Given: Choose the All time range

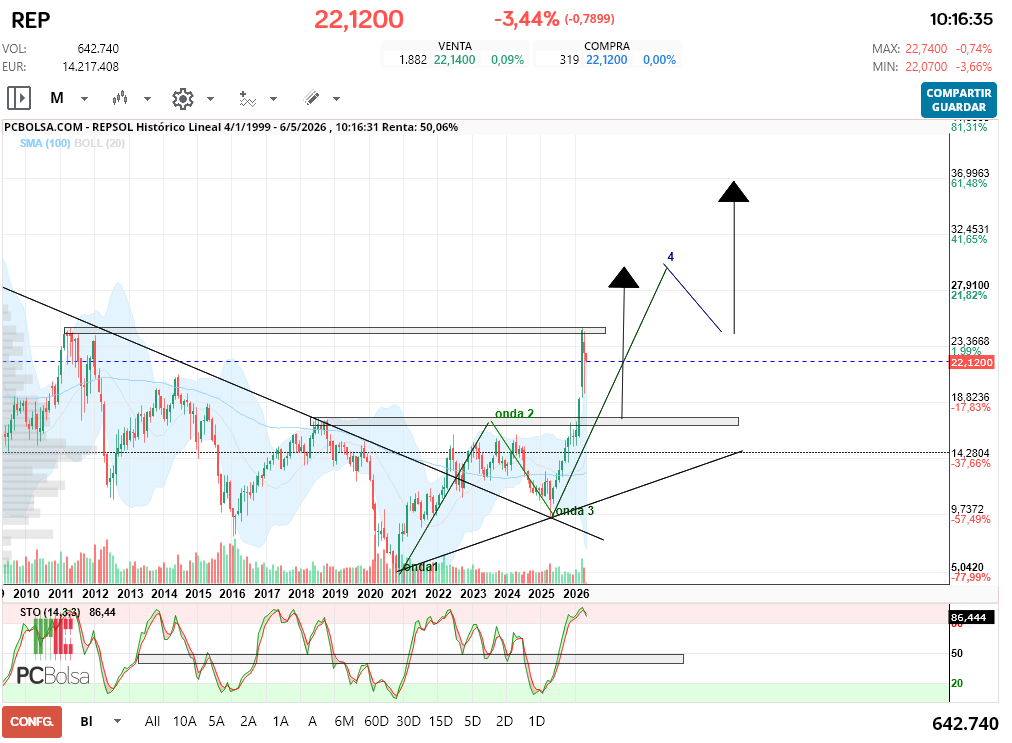Looking at the screenshot, I should [152, 721].
